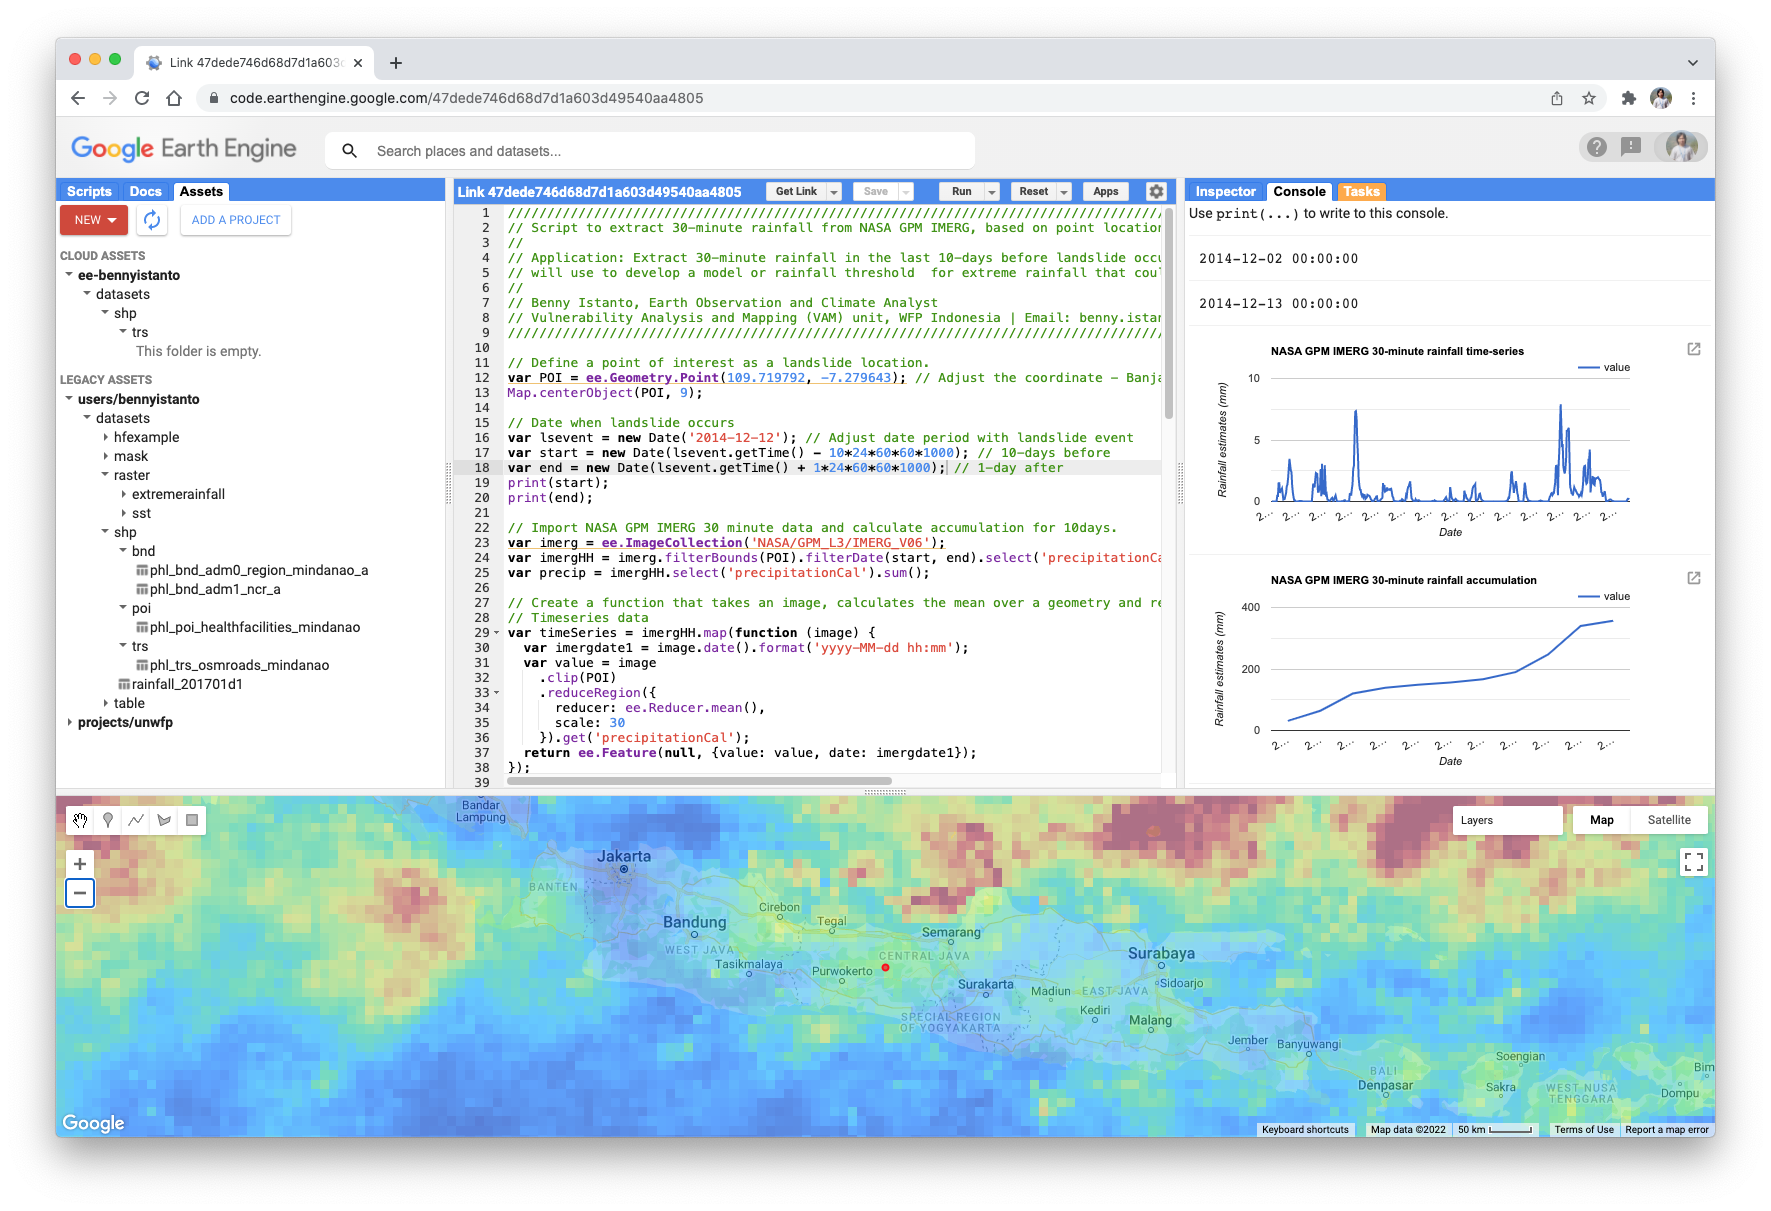1771x1211 pixels.
Task: Open the help question mark menu
Action: [1597, 147]
